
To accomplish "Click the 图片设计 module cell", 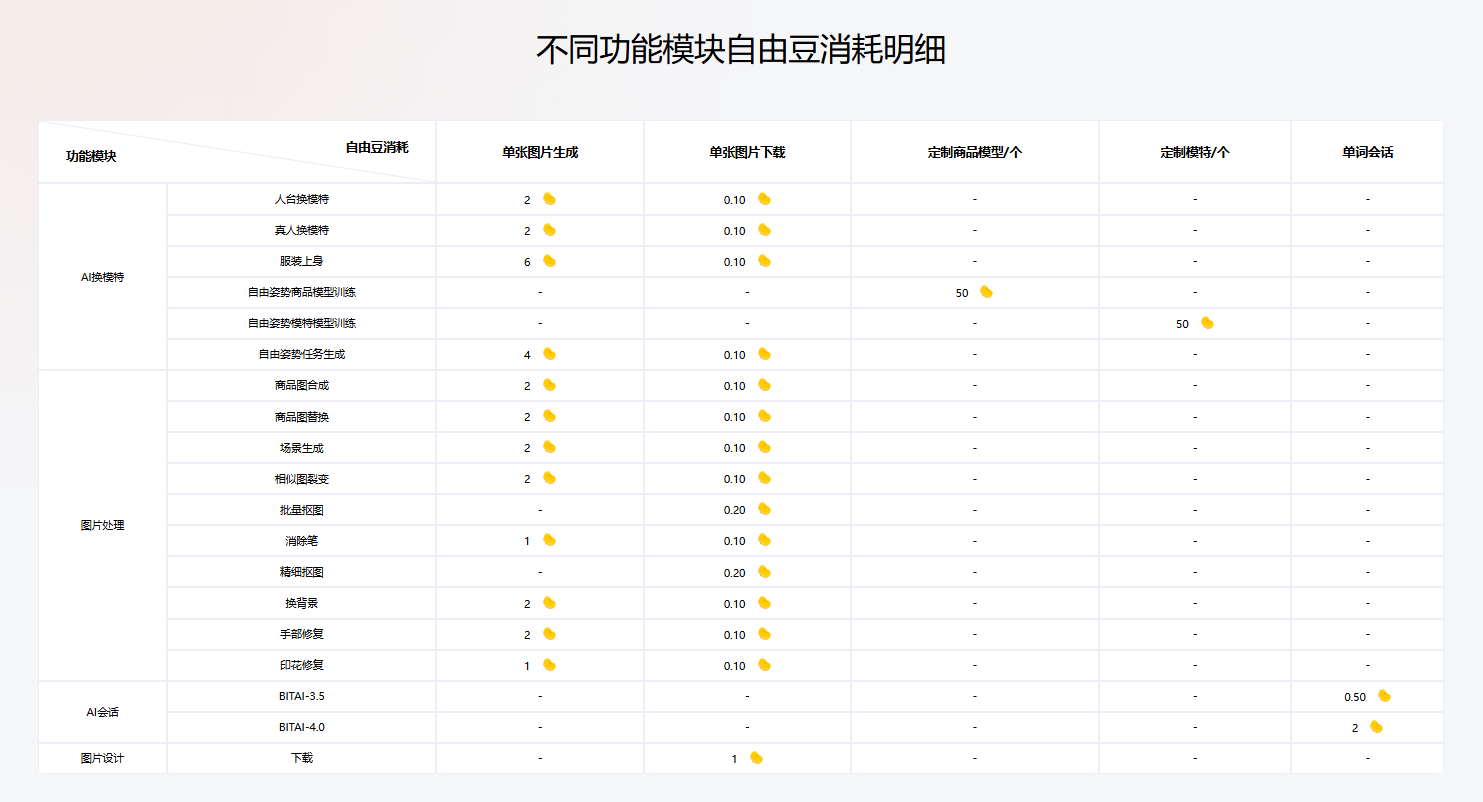I will pos(103,758).
